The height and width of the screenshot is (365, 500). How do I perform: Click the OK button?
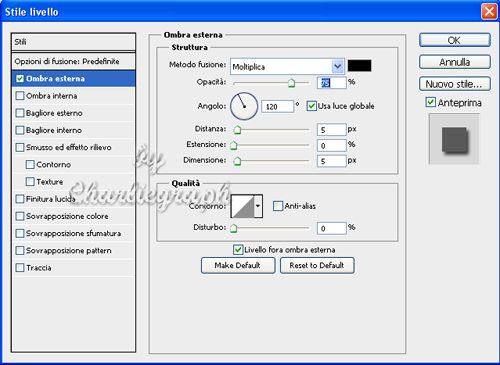[455, 40]
